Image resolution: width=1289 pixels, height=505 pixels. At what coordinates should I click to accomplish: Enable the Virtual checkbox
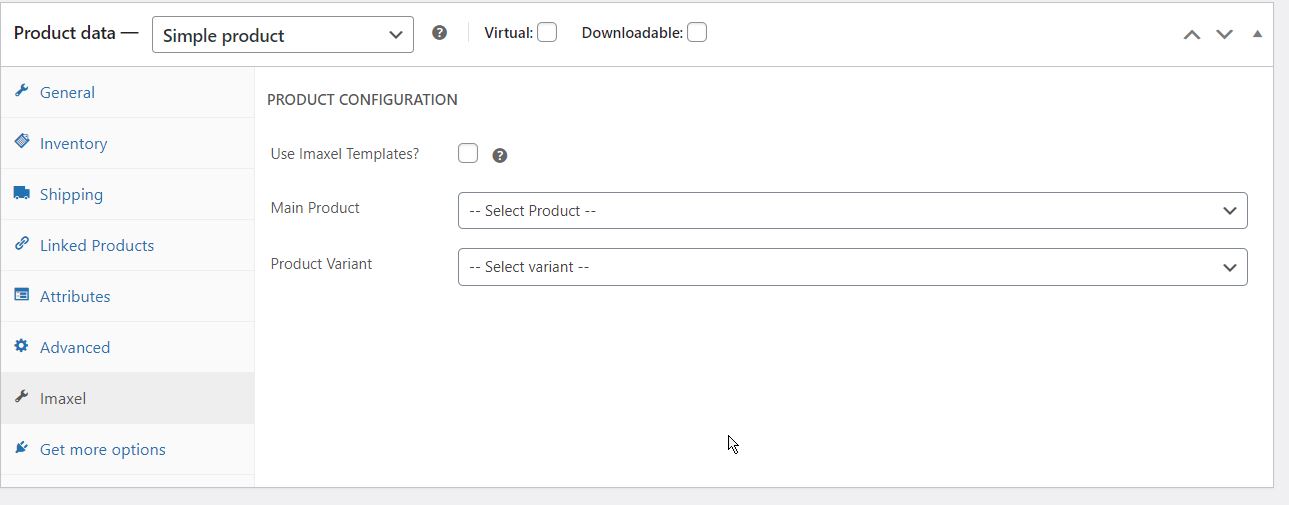(547, 33)
